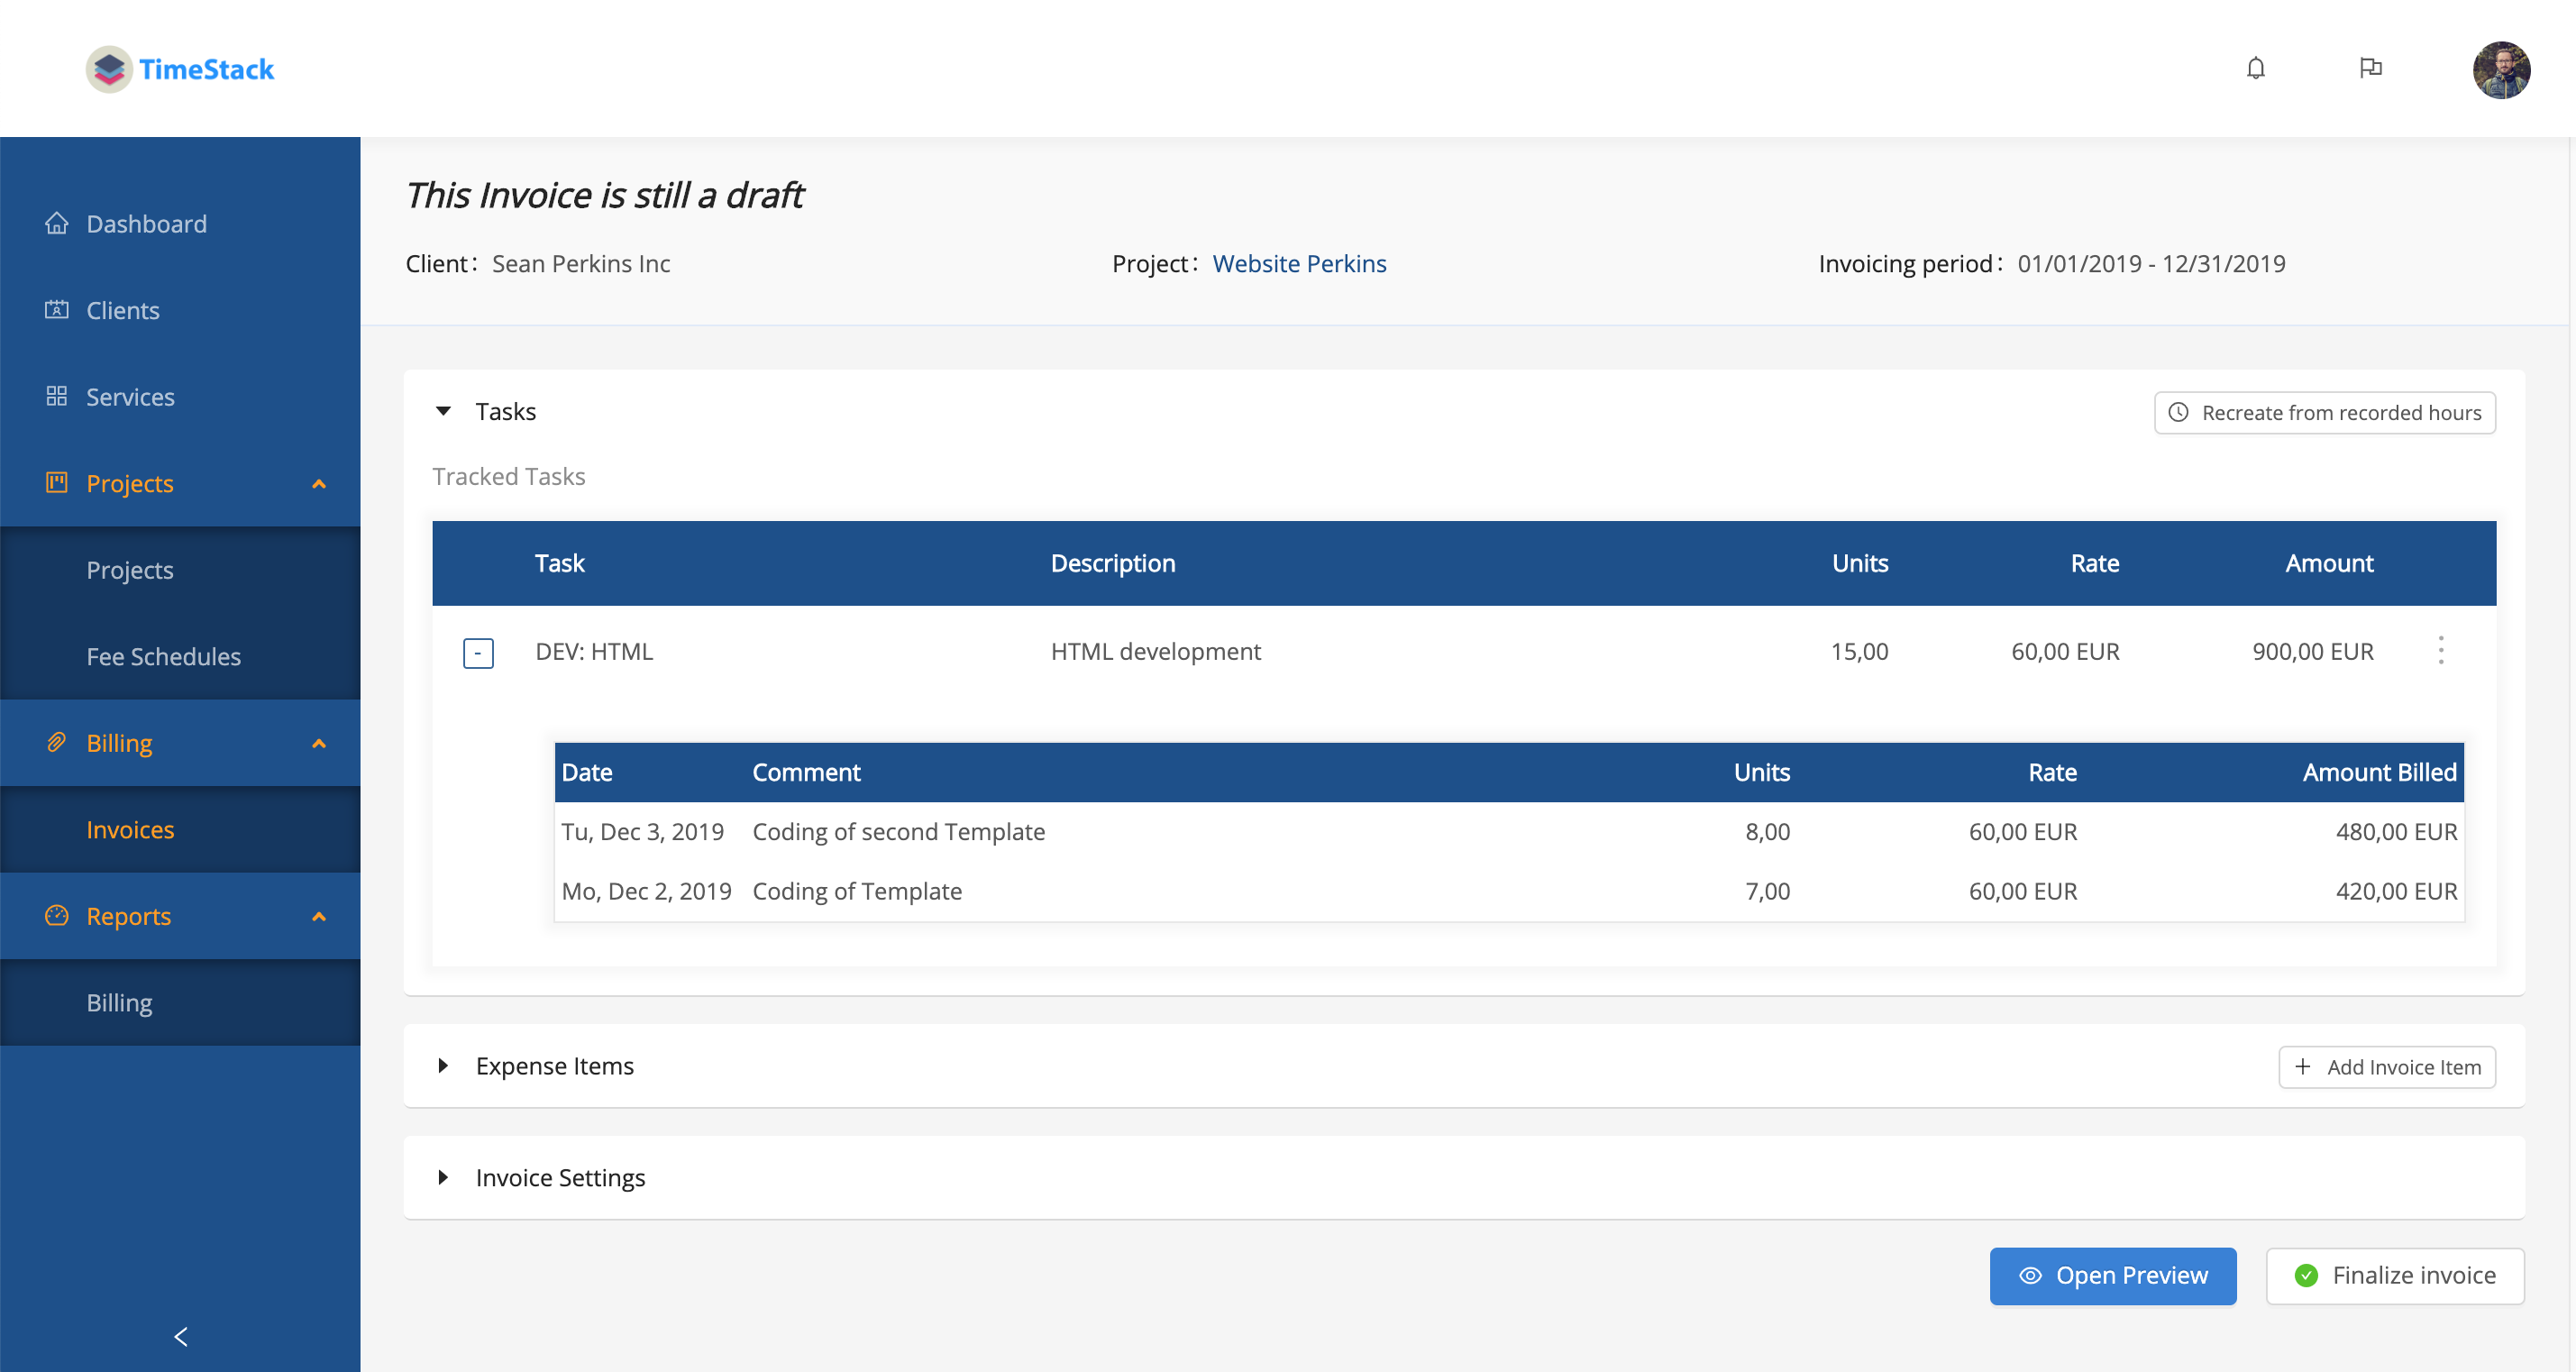
Task: Select Invoices in the Billing menu
Action: point(130,829)
